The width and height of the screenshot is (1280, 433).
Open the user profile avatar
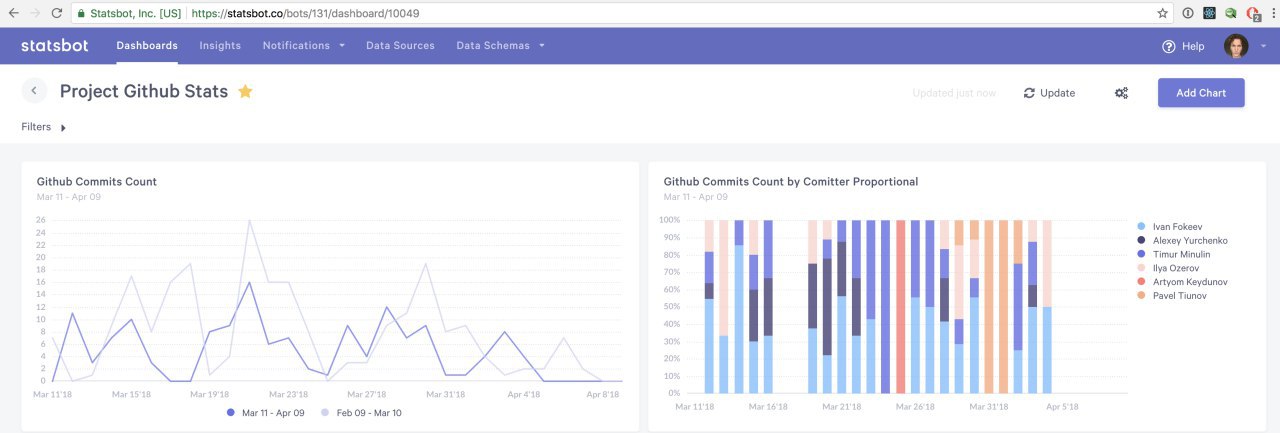point(1236,46)
